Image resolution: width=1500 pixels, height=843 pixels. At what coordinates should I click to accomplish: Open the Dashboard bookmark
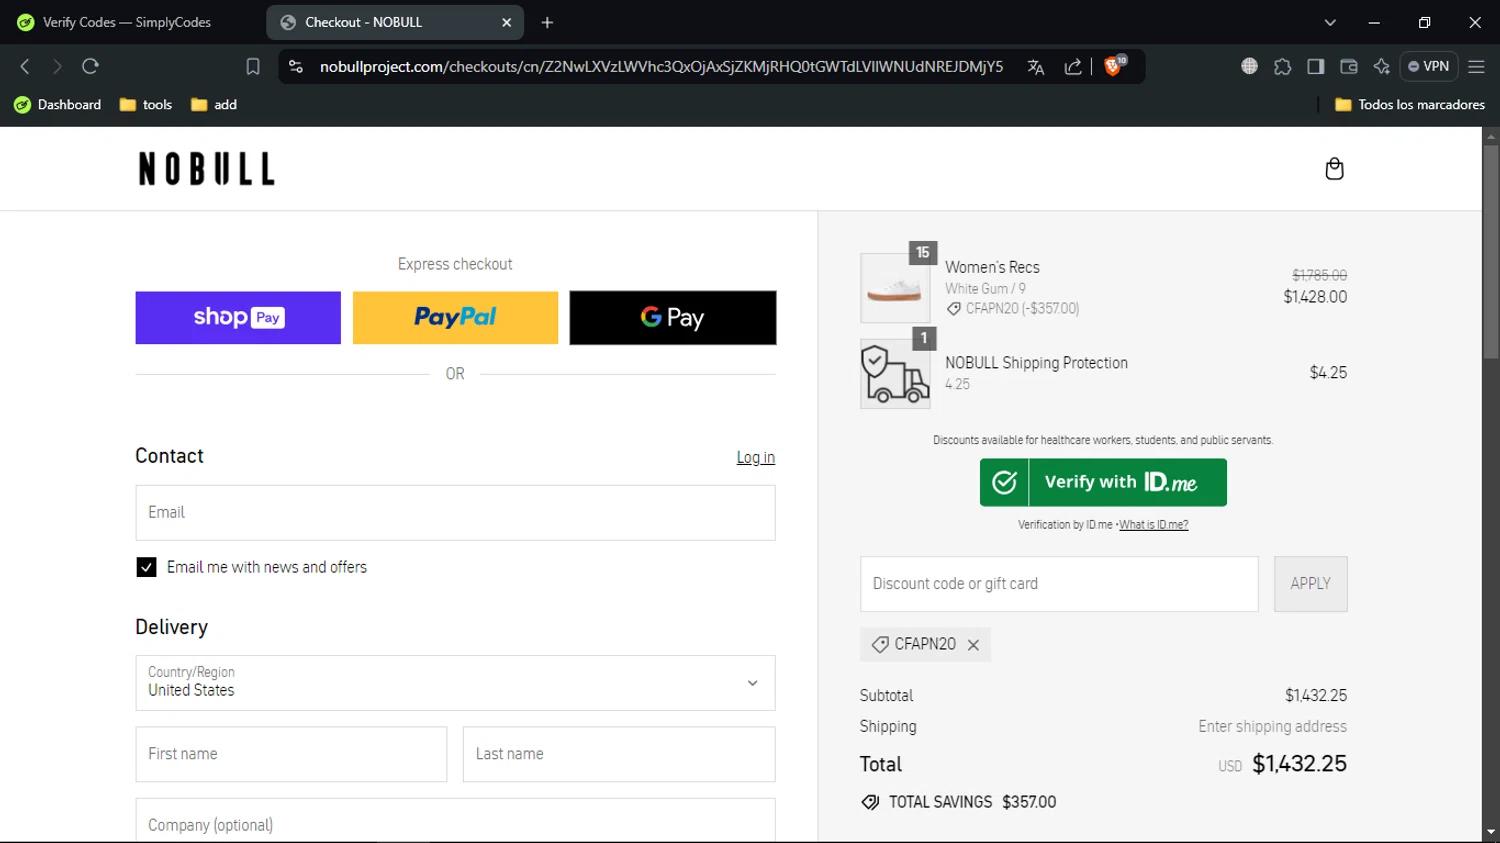pos(58,104)
